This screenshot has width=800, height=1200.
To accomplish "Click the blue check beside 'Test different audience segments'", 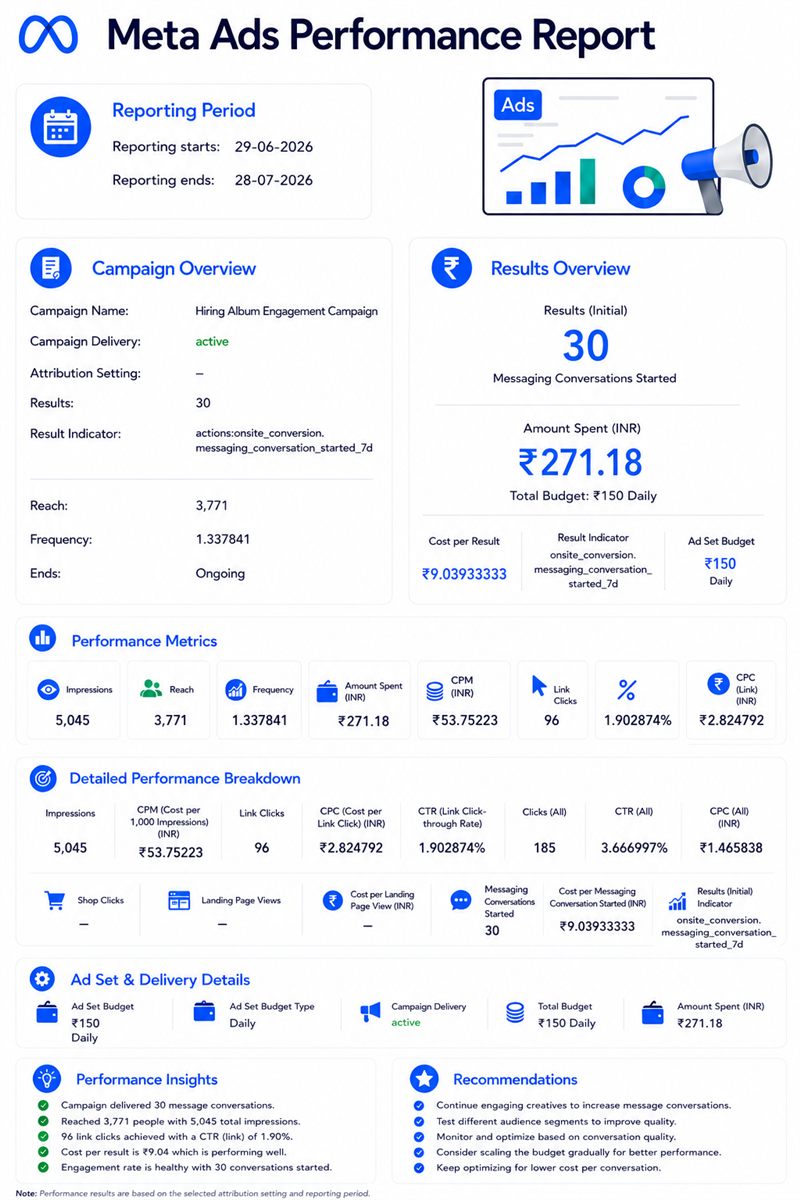I will click(x=418, y=1121).
